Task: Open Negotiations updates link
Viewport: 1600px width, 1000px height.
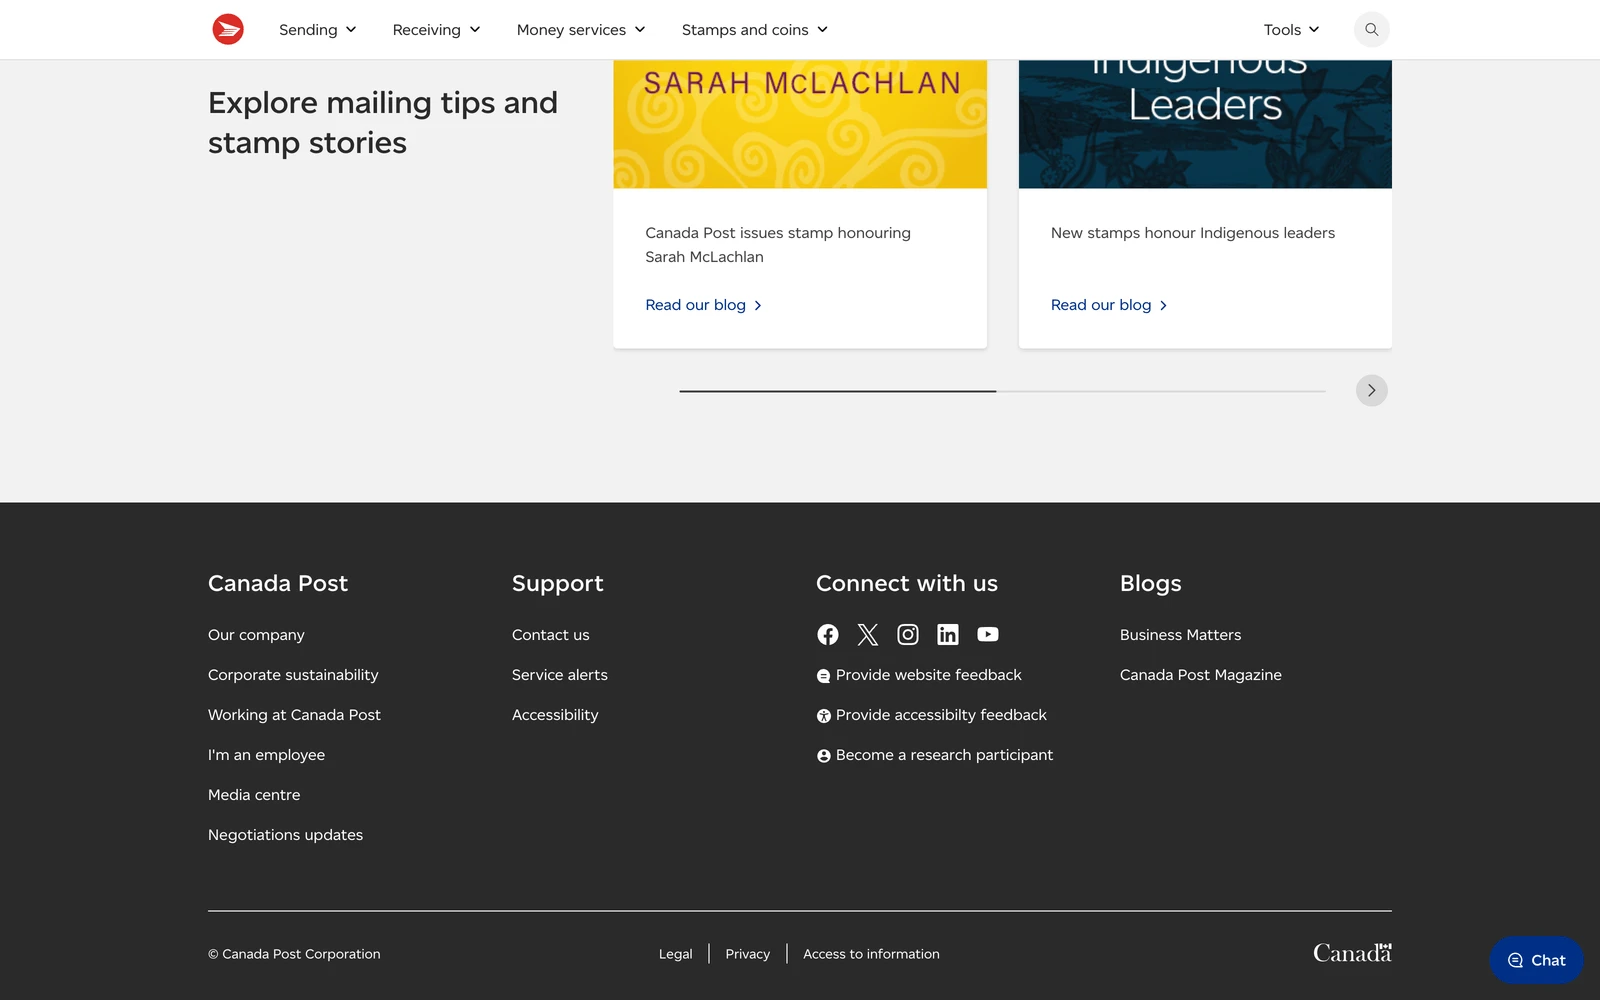Action: pos(285,835)
